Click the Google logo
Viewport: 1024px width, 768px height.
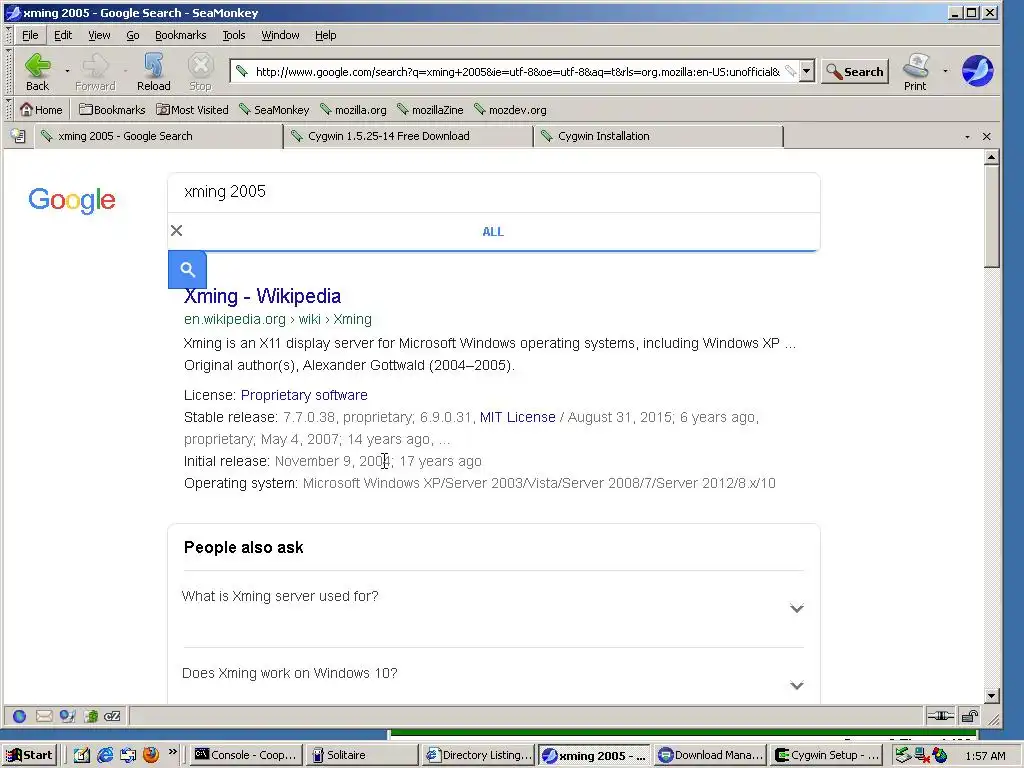pyautogui.click(x=72, y=200)
